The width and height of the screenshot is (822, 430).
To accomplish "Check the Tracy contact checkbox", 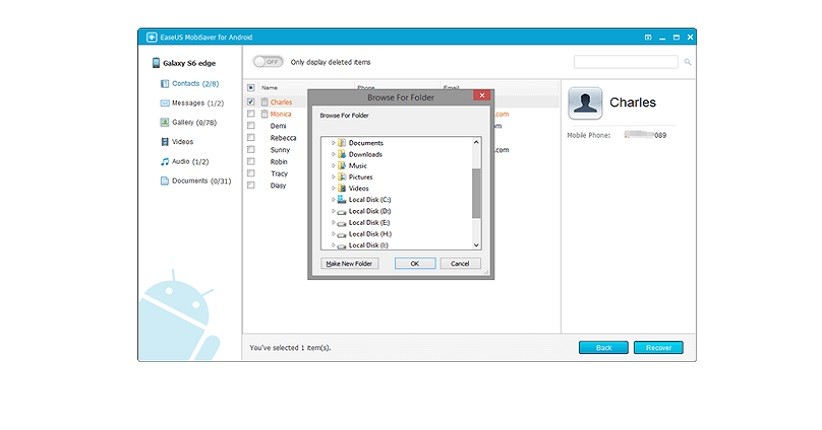I will [x=251, y=173].
